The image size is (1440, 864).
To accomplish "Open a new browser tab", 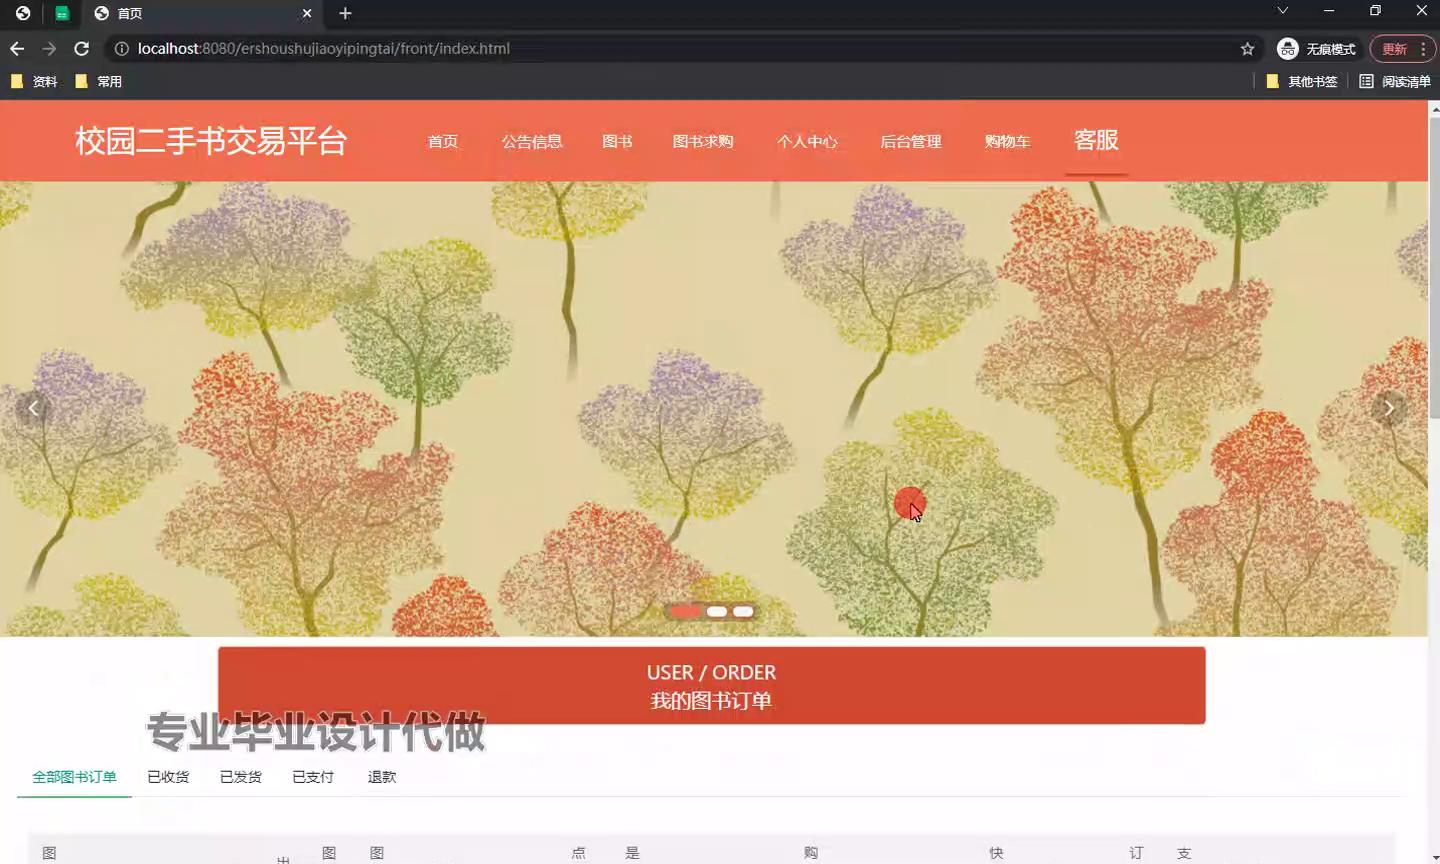I will 345,13.
